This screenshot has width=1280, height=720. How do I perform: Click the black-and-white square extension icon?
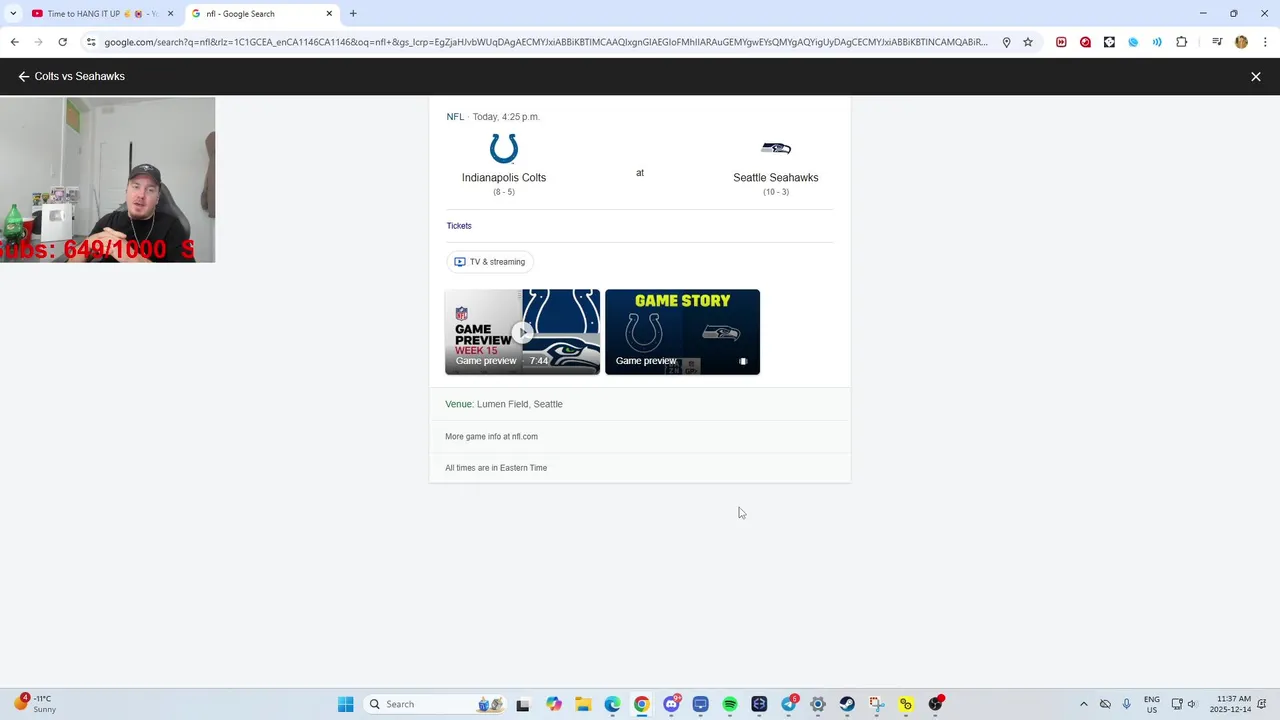[x=1109, y=42]
